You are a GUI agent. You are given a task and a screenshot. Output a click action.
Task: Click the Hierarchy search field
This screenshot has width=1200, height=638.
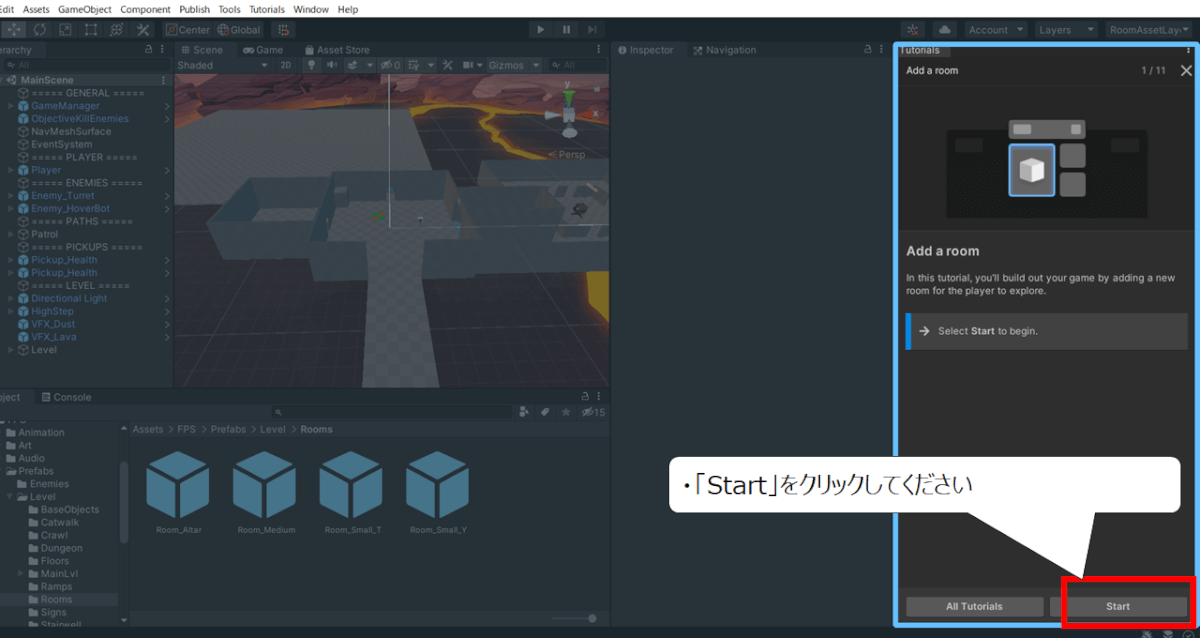tap(87, 65)
